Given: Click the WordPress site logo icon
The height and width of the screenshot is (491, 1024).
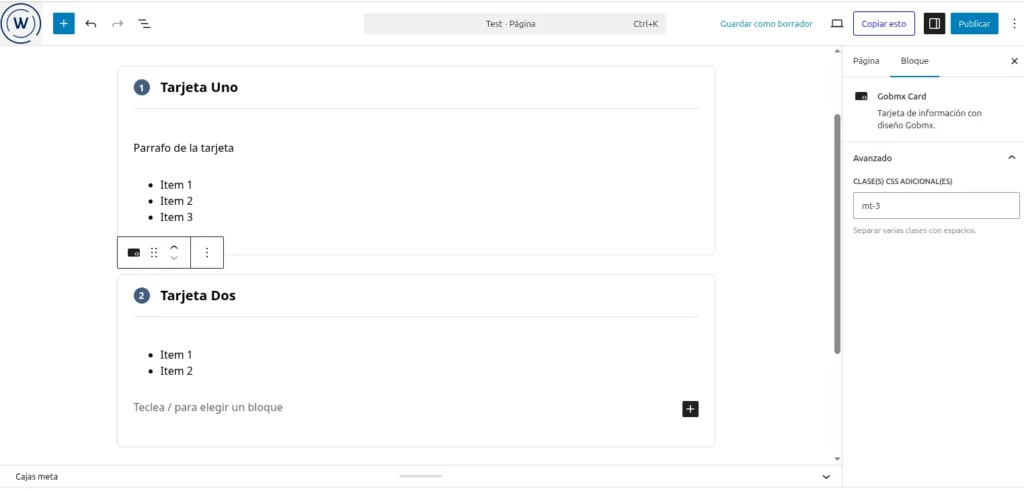Looking at the screenshot, I should [x=21, y=23].
